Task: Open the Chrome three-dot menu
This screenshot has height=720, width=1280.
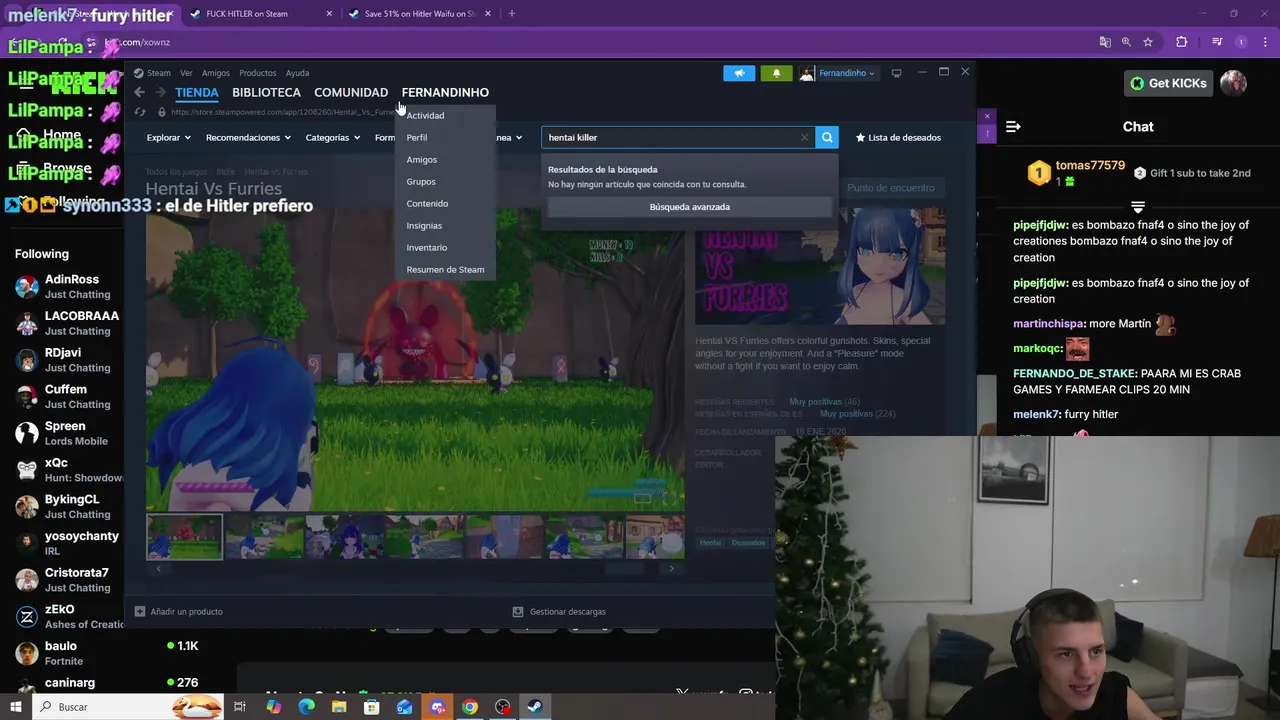Action: coord(1263,42)
